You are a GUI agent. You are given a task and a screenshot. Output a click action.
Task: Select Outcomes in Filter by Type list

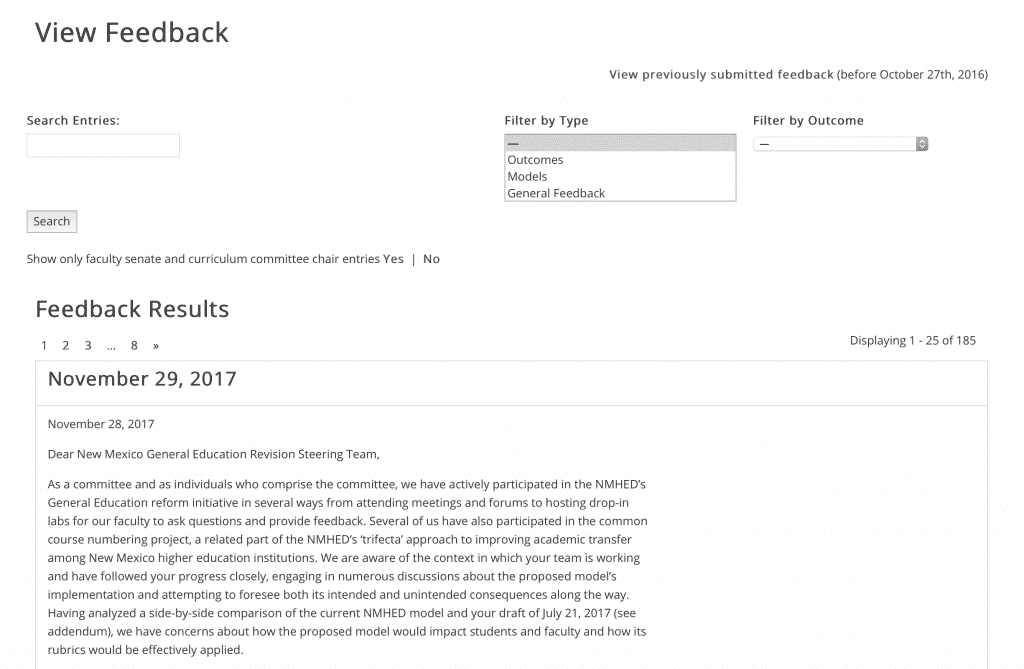coord(620,160)
